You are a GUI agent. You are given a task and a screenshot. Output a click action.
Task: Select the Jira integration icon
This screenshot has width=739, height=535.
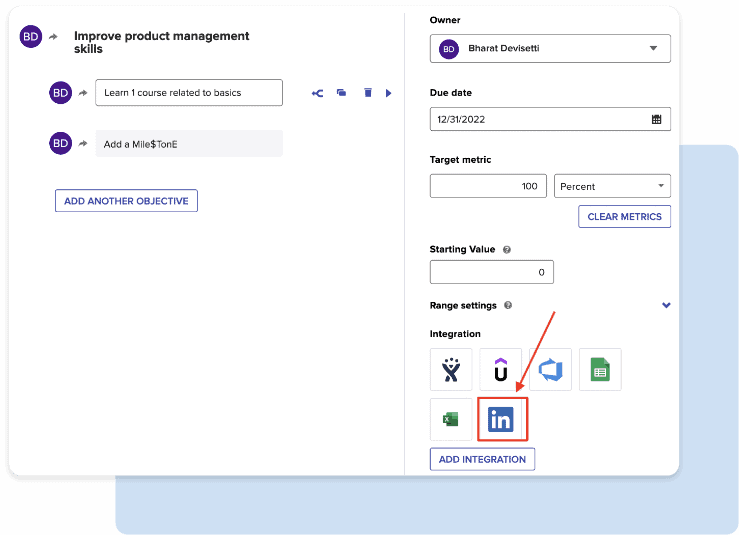click(x=451, y=370)
